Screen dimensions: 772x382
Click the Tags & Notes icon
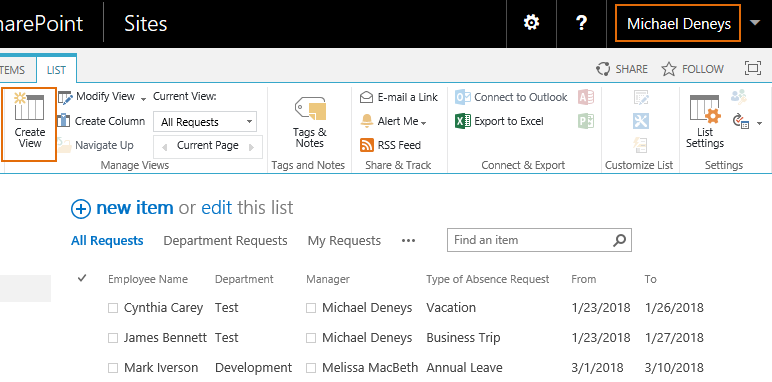click(x=310, y=108)
